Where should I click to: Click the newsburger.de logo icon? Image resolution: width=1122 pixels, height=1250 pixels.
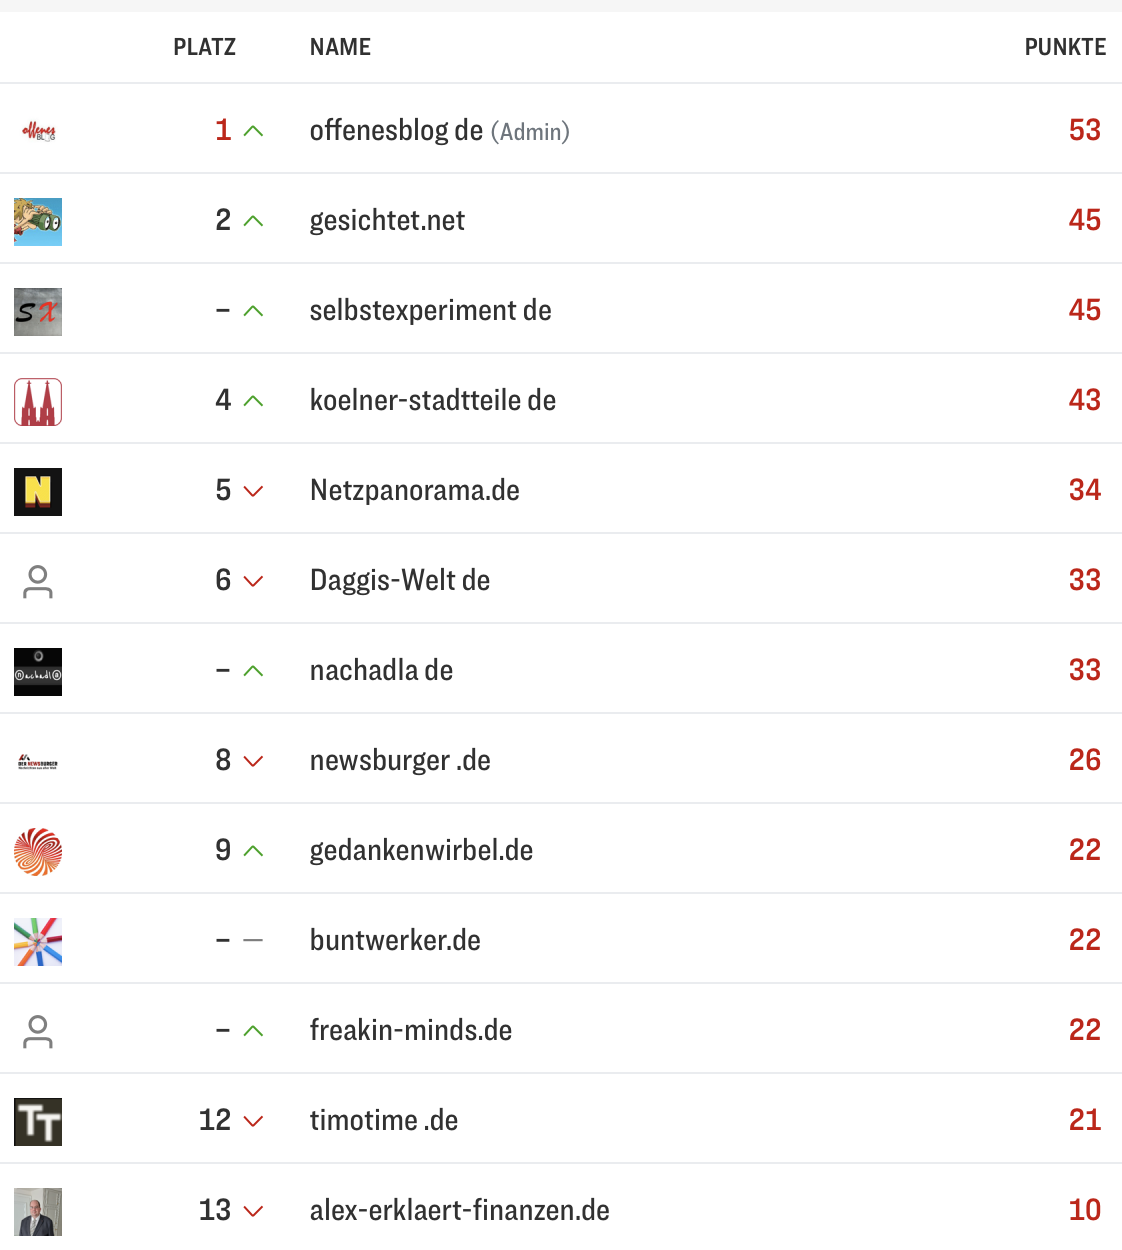point(37,760)
